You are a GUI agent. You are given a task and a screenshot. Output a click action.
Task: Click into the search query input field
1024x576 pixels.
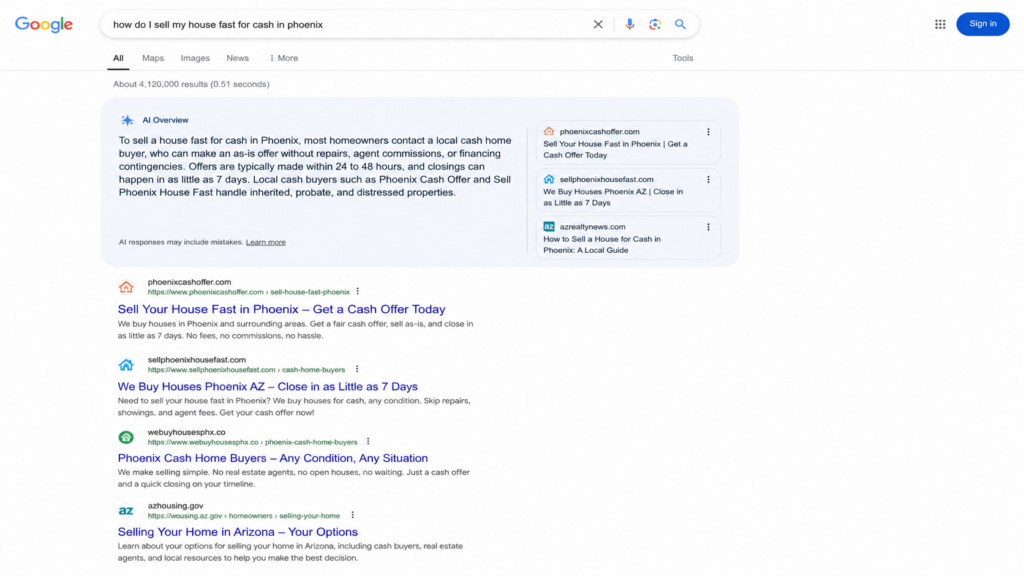(346, 24)
